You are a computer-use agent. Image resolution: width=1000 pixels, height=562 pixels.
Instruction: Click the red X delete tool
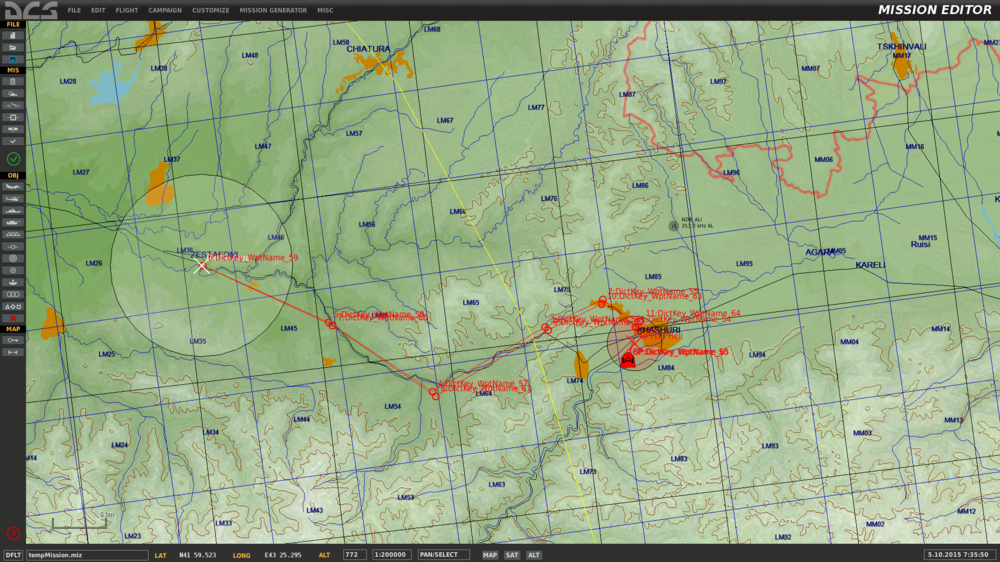pos(13,318)
